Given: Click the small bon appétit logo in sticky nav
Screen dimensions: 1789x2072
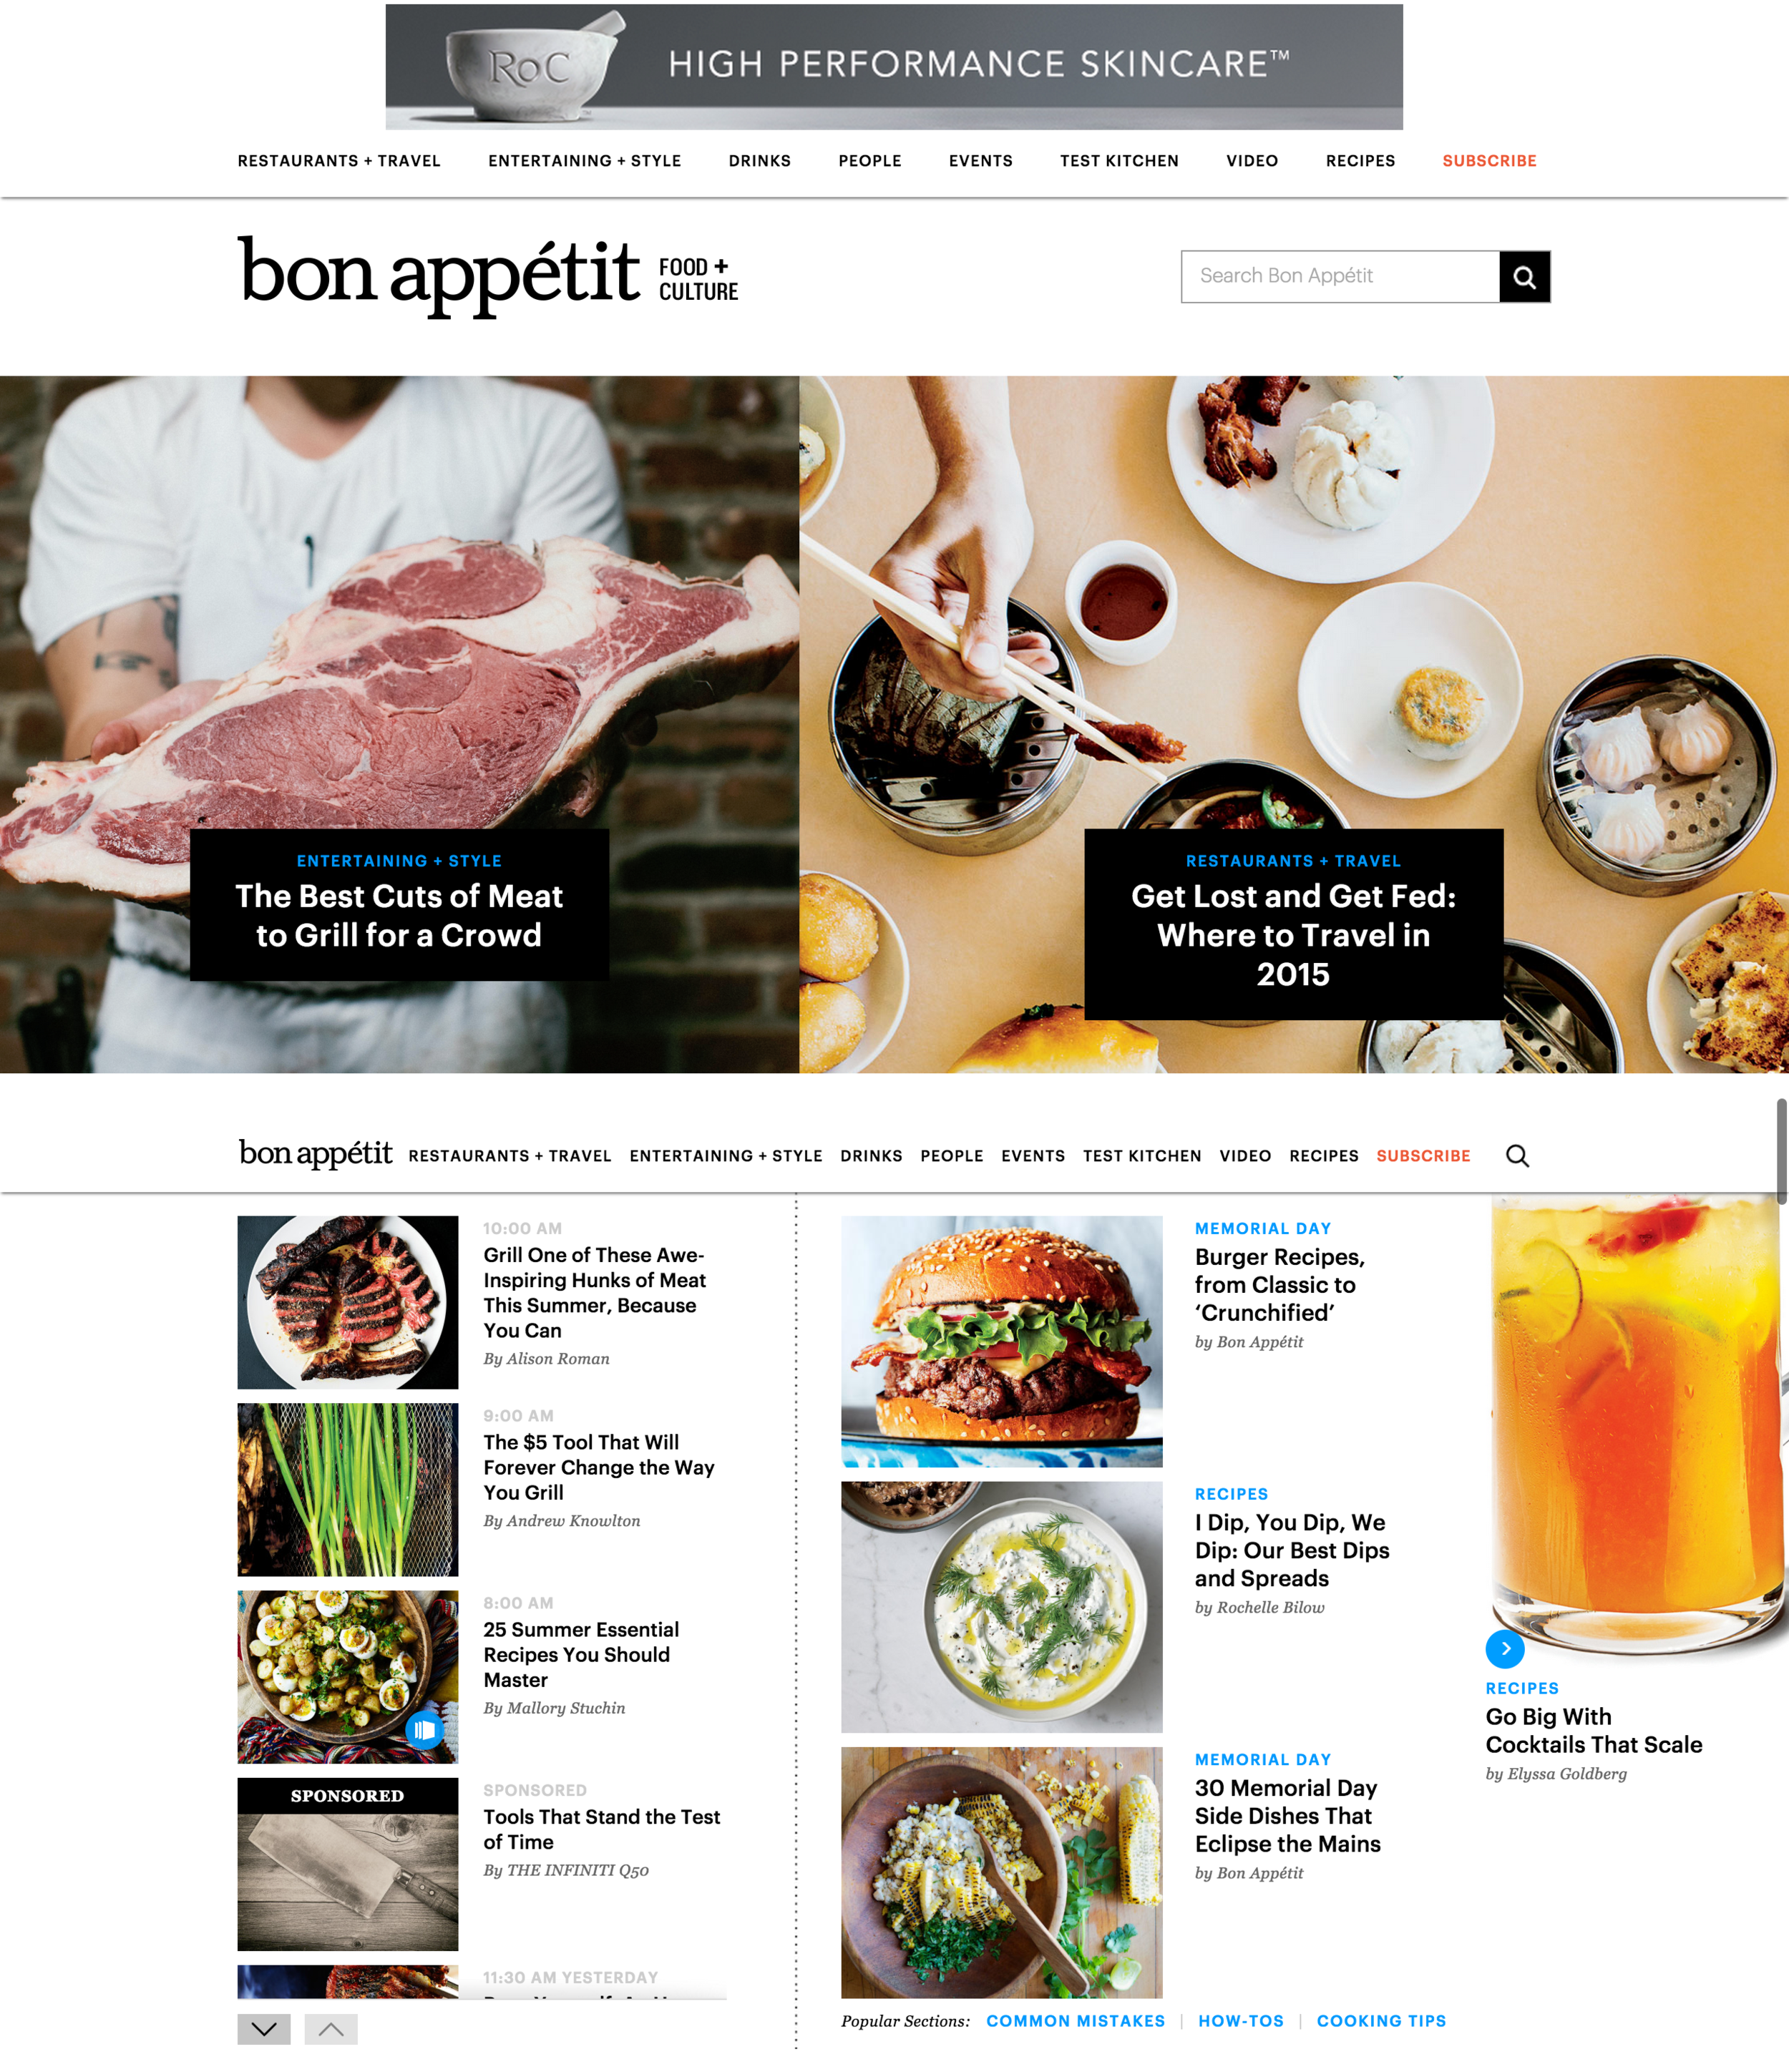Looking at the screenshot, I should pos(315,1154).
